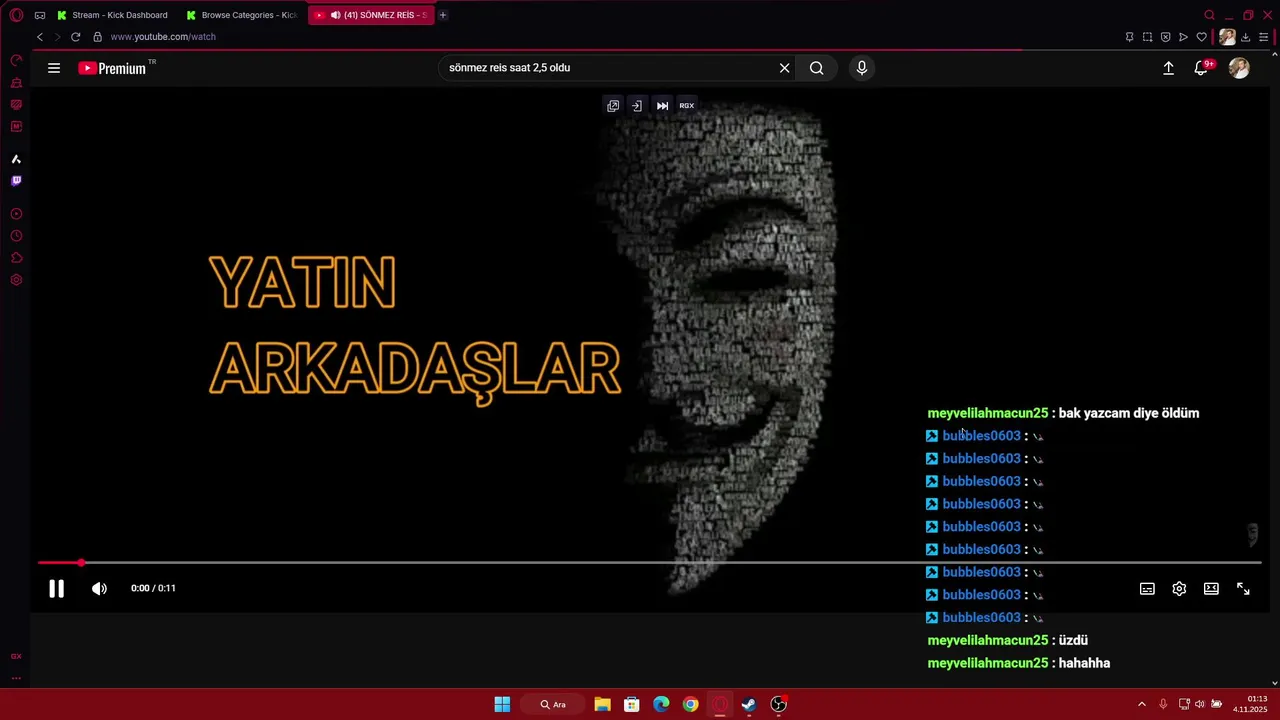This screenshot has width=1280, height=720.
Task: View site security lock info
Action: tap(97, 37)
